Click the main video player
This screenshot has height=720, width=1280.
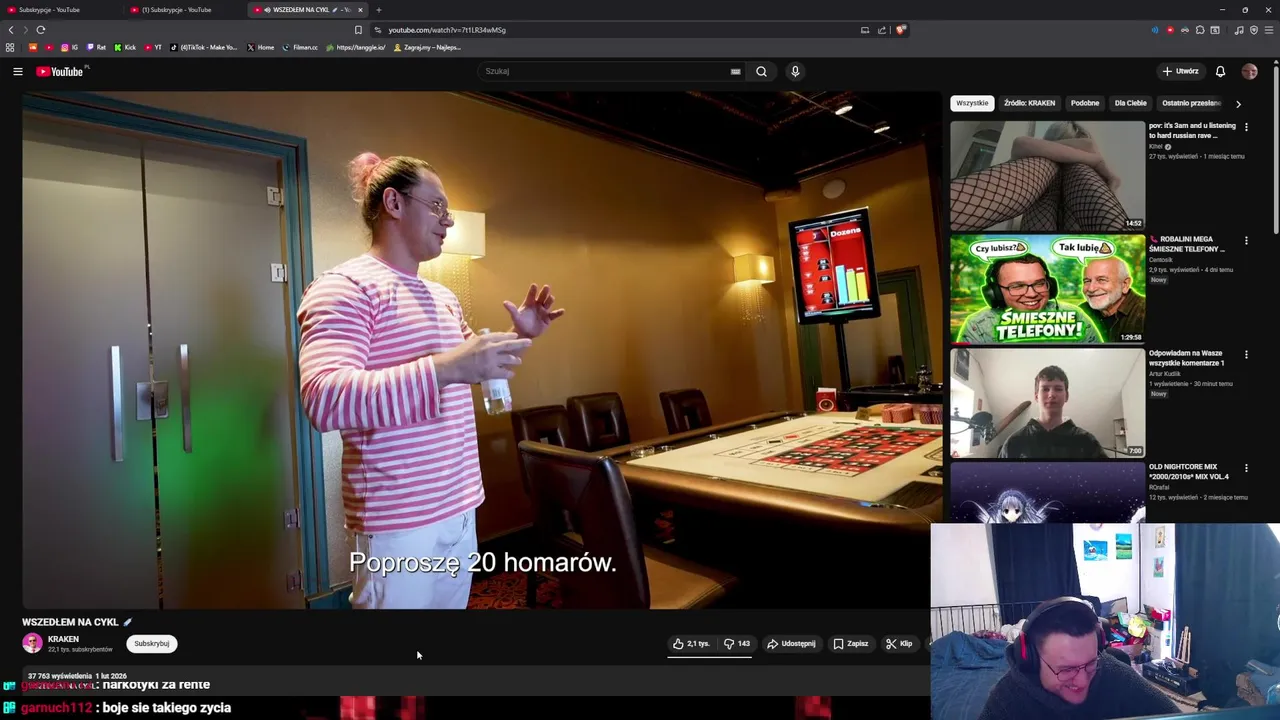coord(482,350)
